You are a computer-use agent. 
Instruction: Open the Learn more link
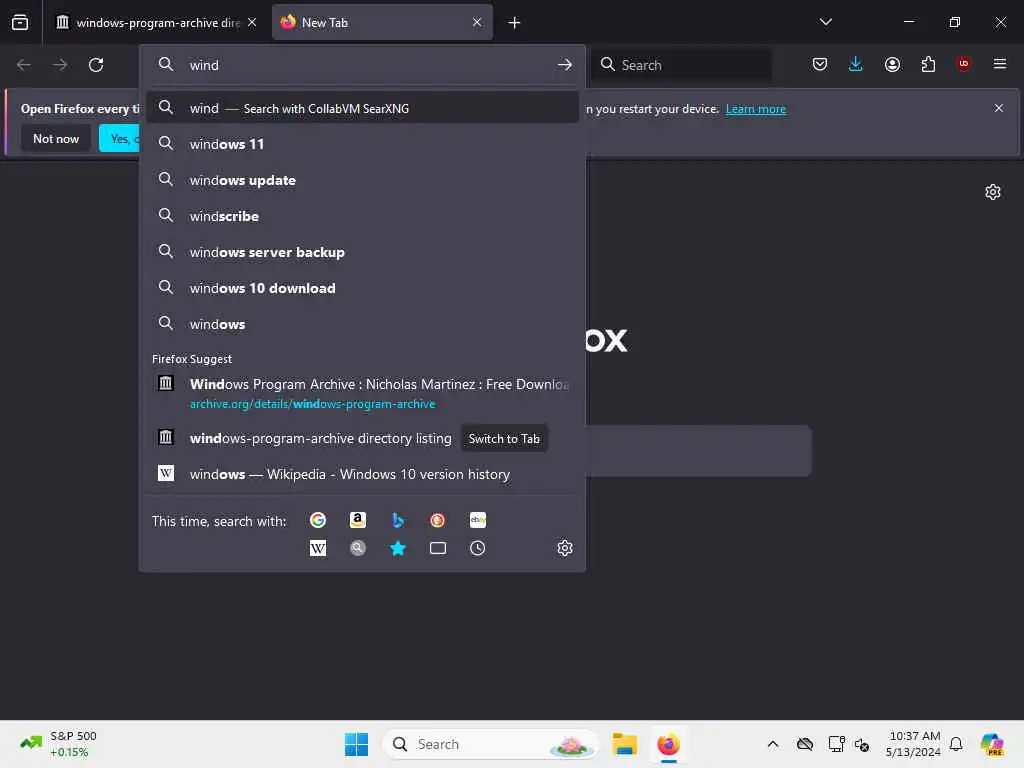(x=756, y=109)
